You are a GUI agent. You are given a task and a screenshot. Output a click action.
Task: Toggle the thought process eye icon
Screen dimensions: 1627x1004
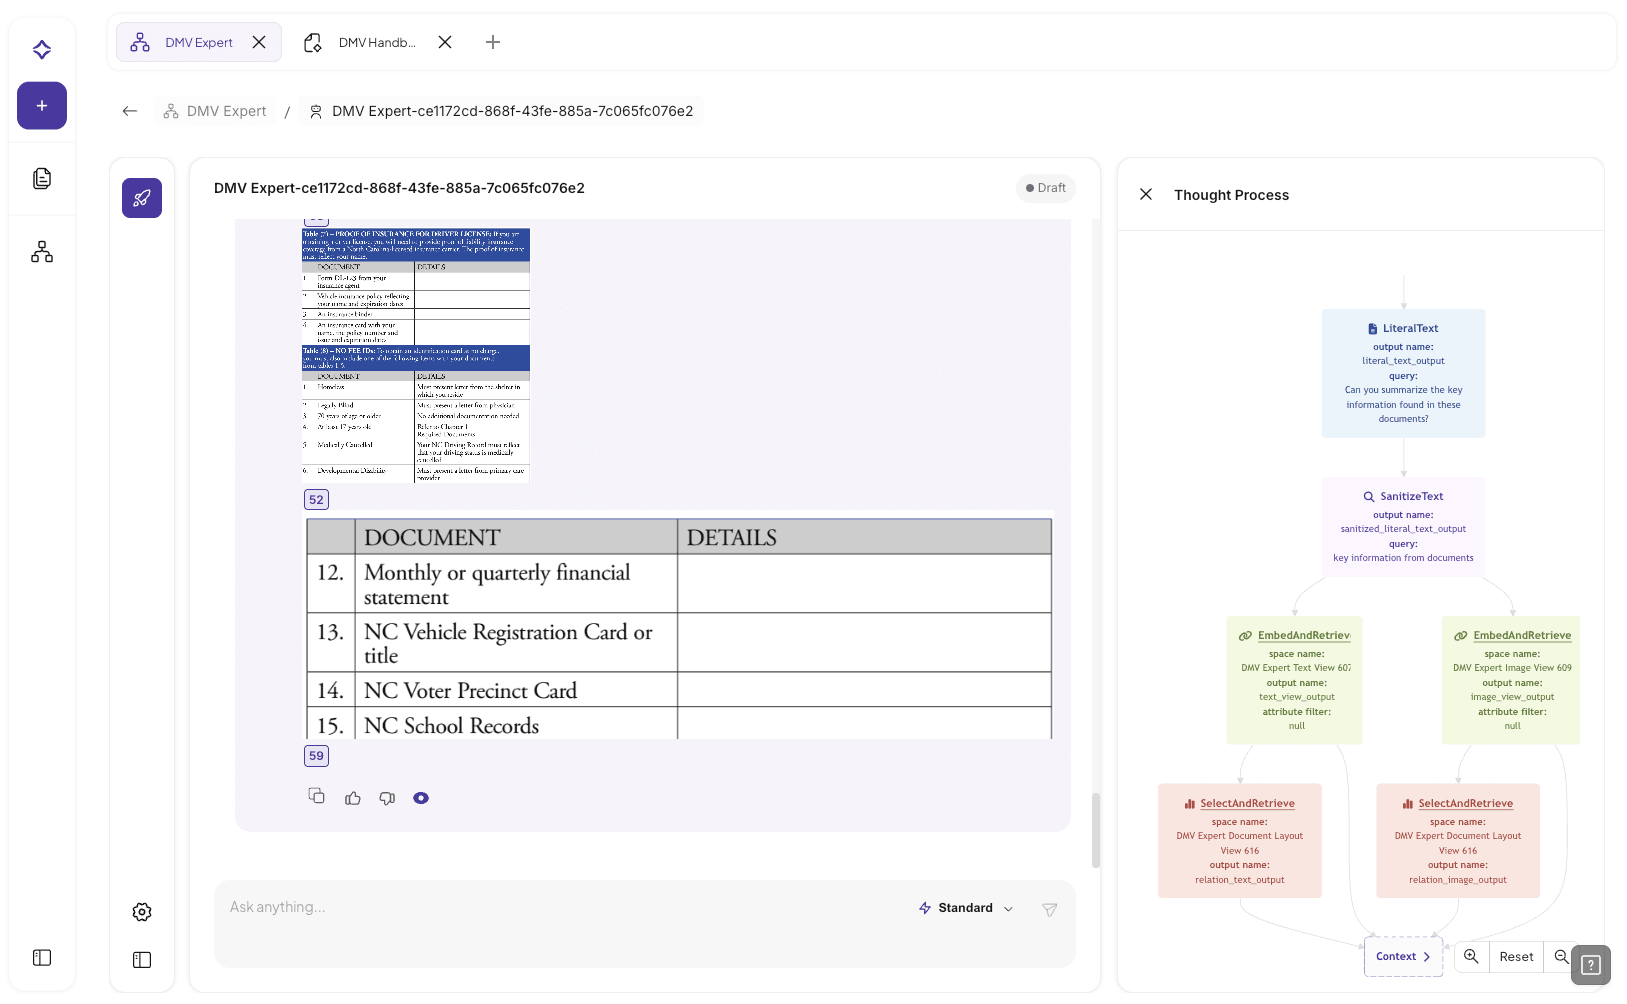coord(421,798)
